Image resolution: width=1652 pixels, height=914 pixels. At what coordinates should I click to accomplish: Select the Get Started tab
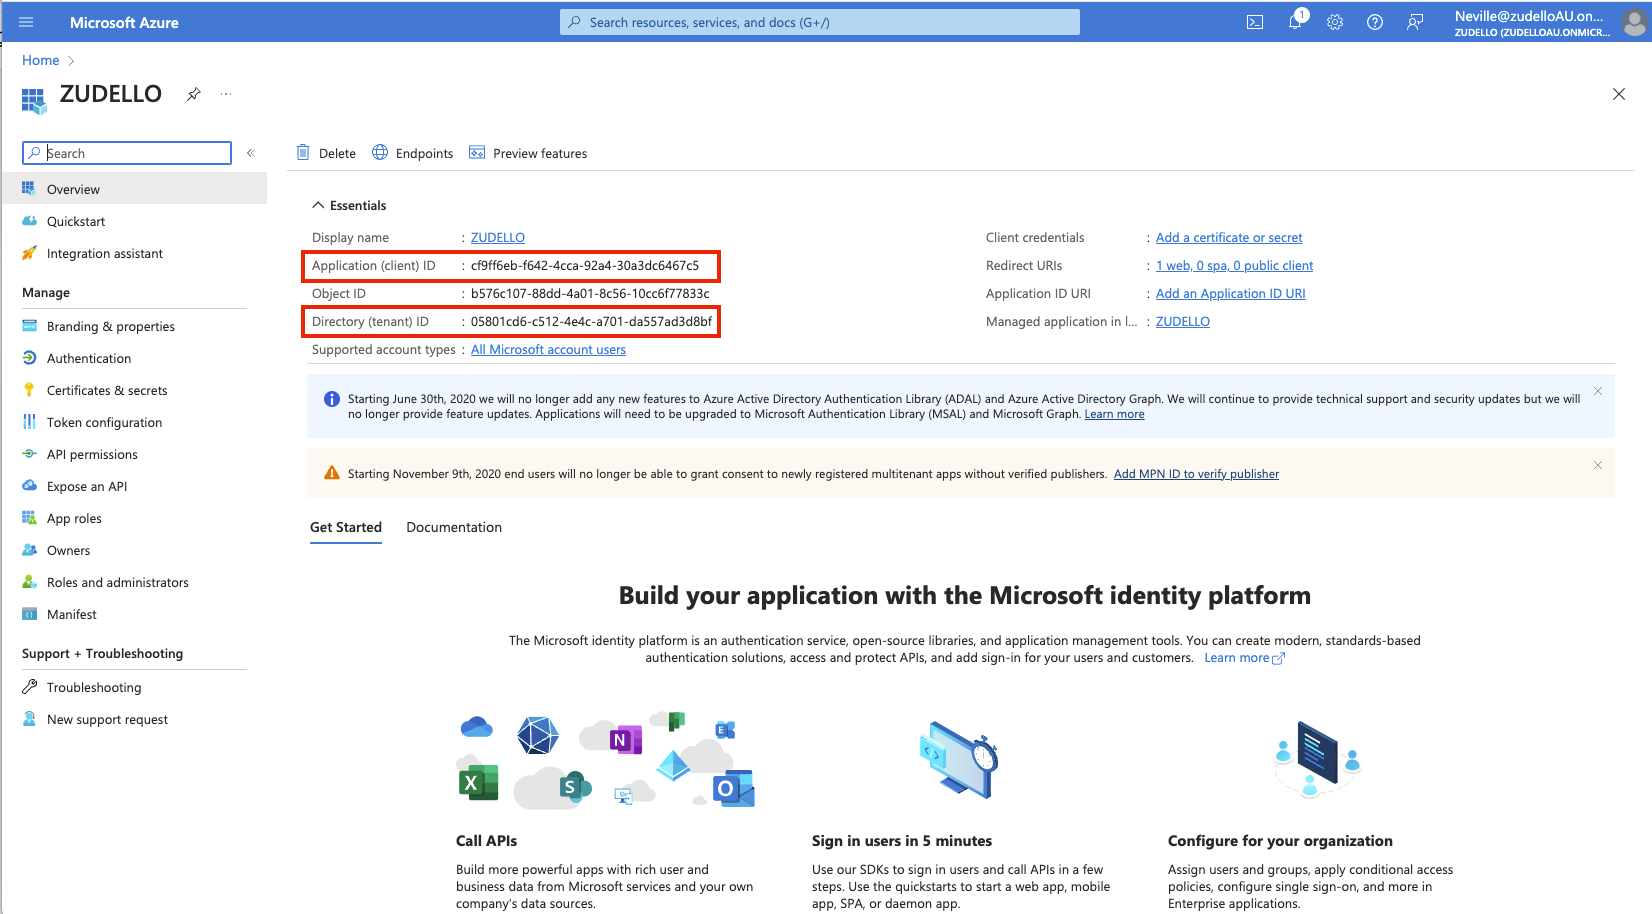tap(346, 527)
